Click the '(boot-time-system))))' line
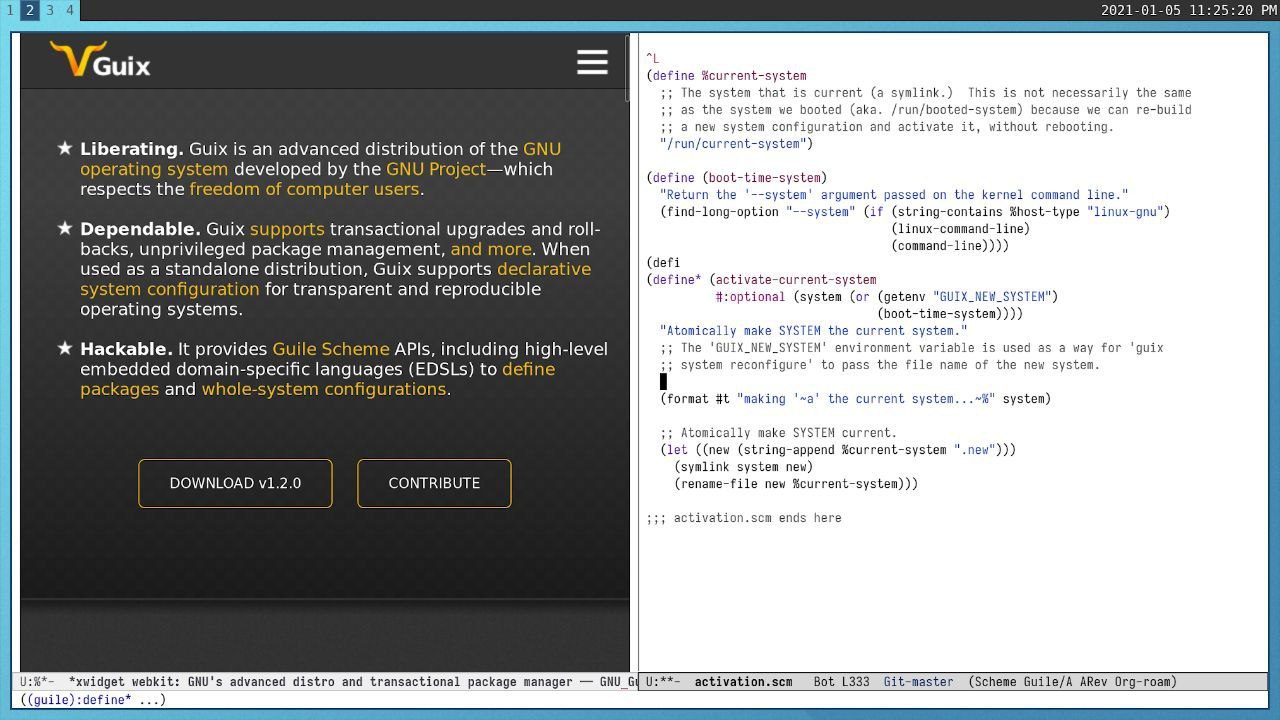Viewport: 1280px width, 720px height. point(950,314)
